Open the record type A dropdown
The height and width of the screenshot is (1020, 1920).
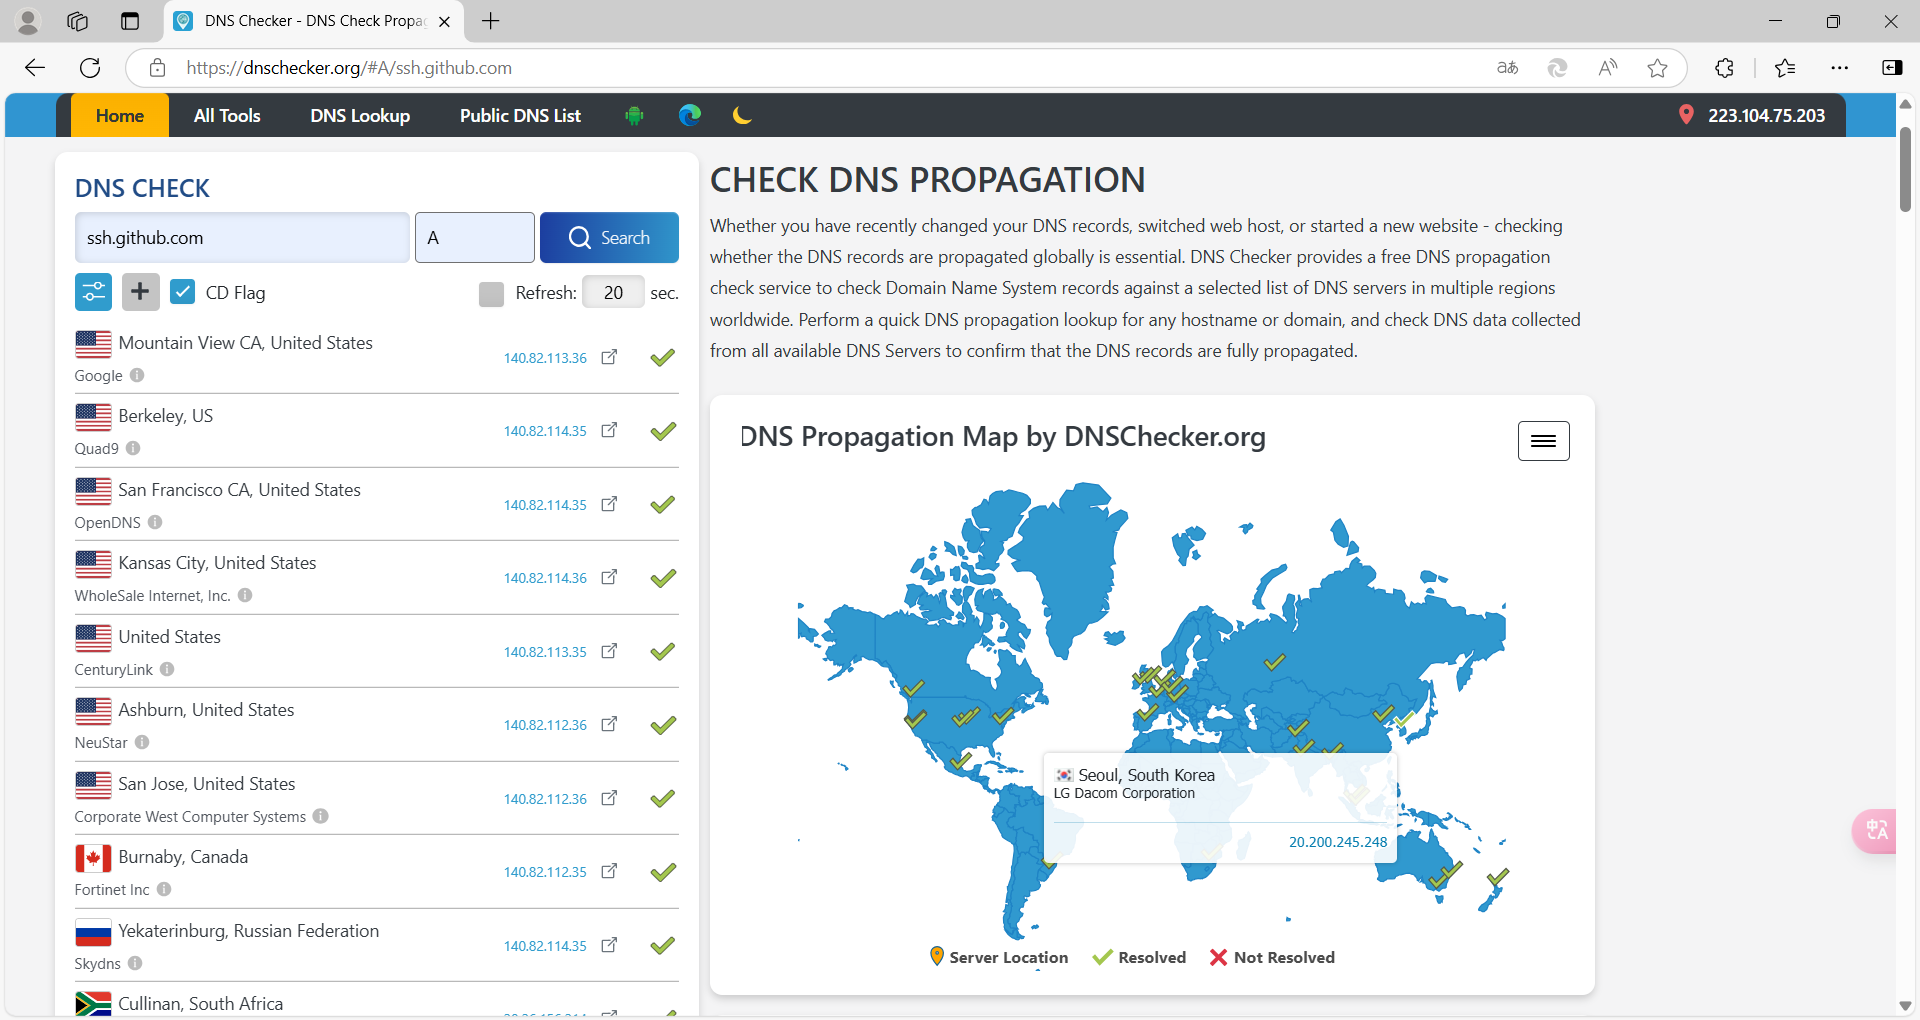475,237
